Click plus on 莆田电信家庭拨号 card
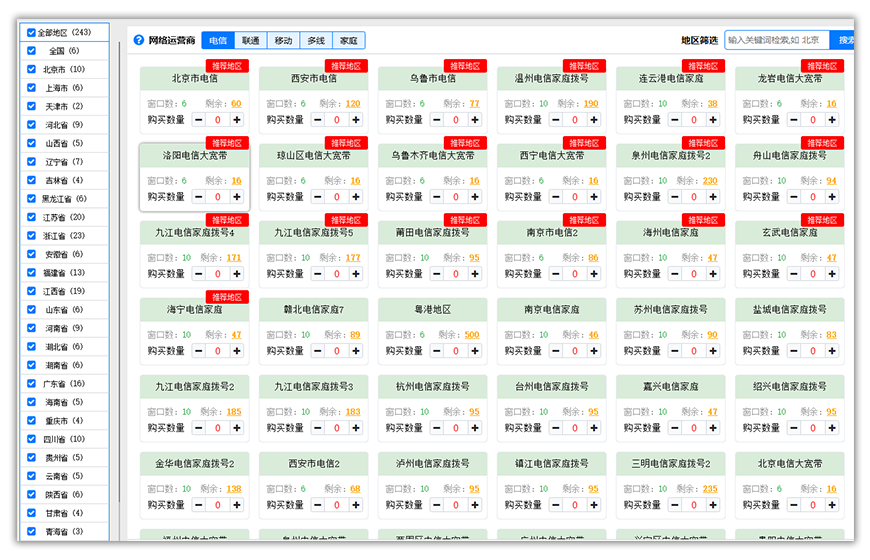This screenshot has height=560, width=870. click(475, 274)
